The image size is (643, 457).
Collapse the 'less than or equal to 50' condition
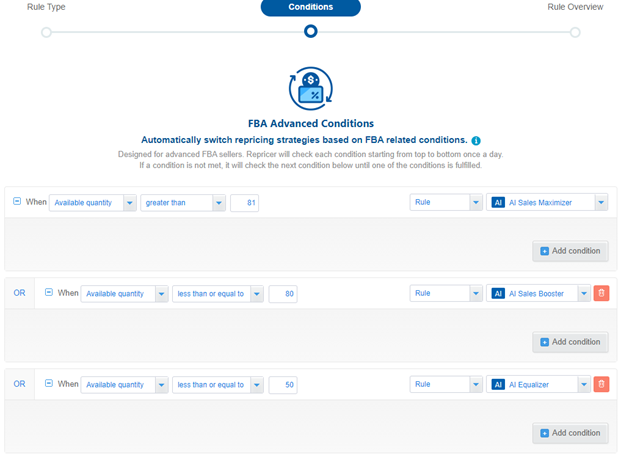49,383
